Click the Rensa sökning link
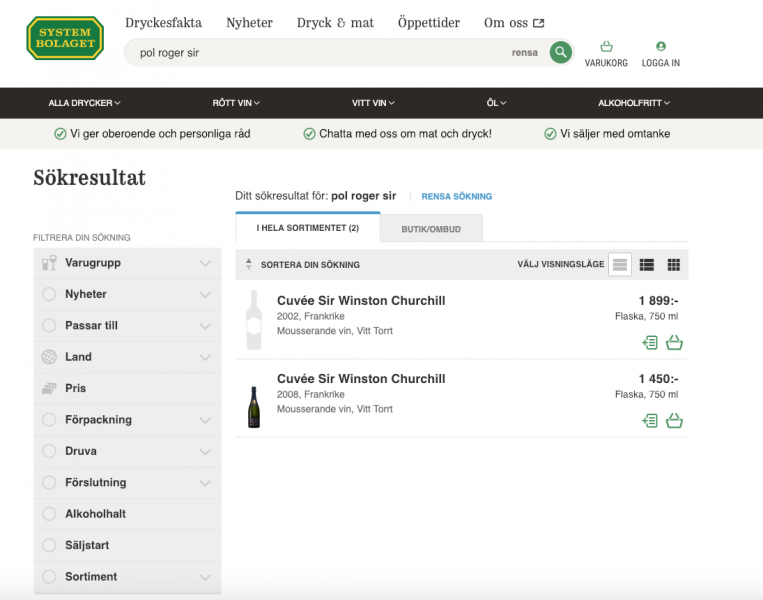This screenshot has height=600, width=763. tap(456, 197)
